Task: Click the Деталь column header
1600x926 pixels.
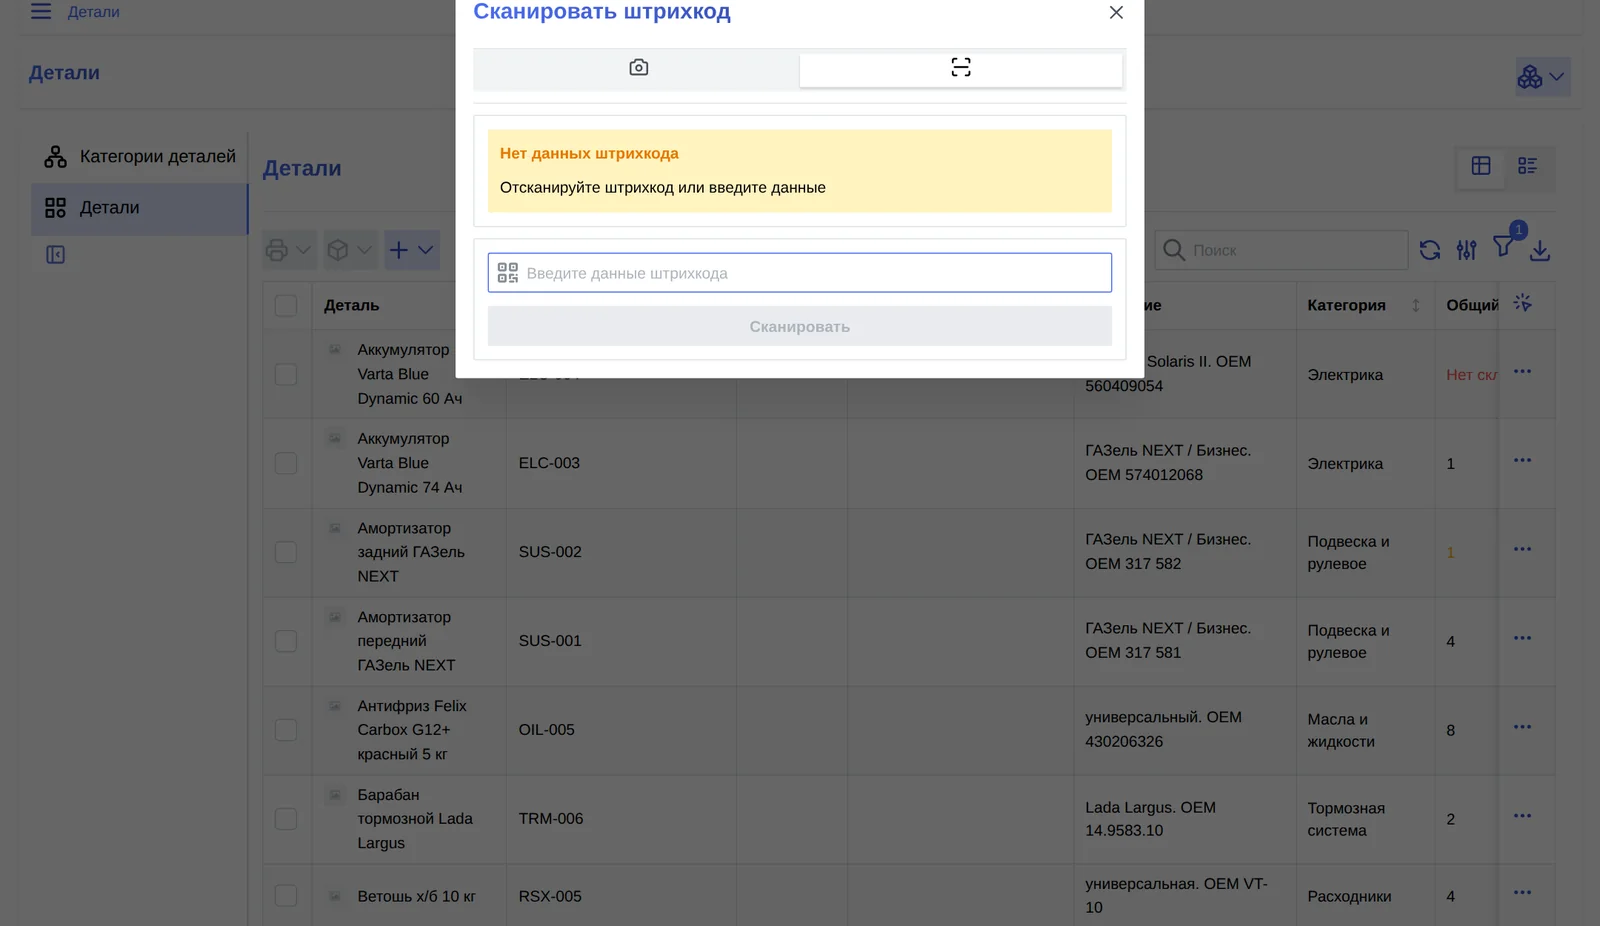Action: click(351, 305)
